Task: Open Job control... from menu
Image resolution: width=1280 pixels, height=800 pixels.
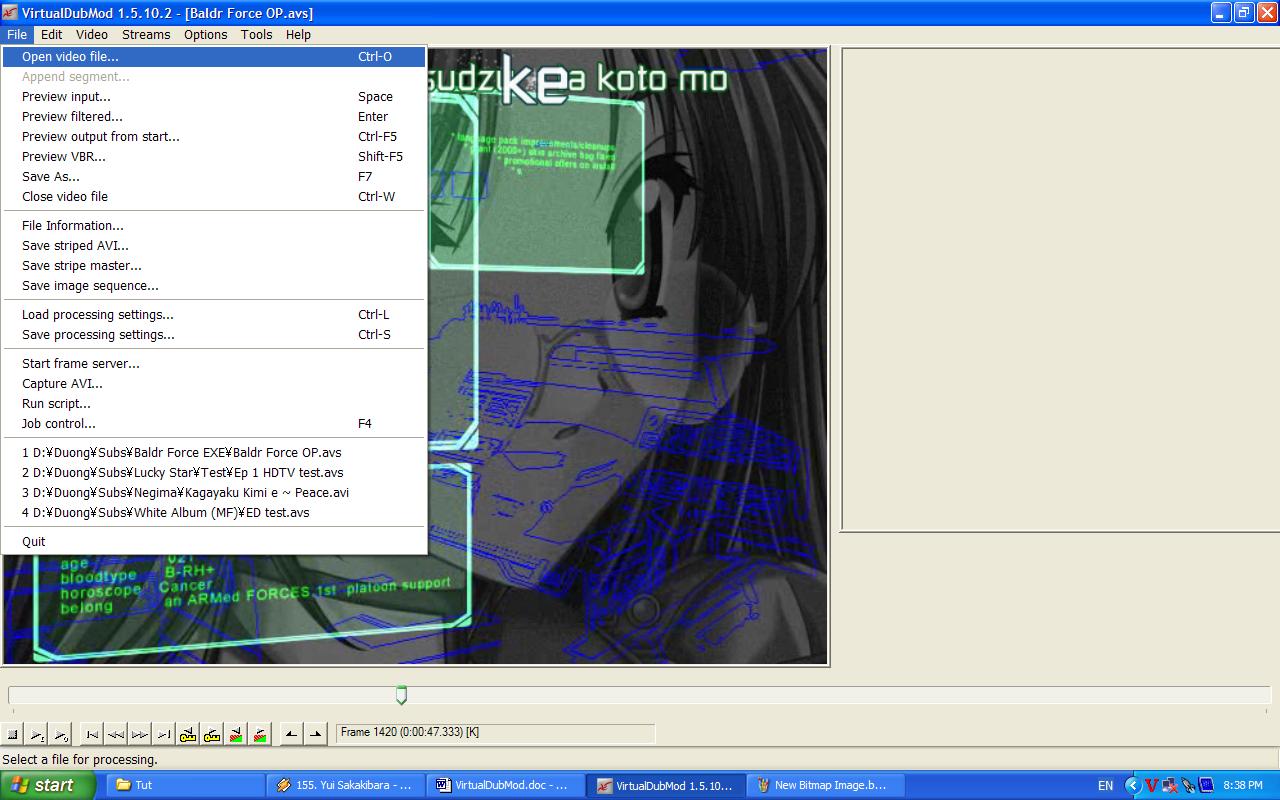Action: pyautogui.click(x=214, y=424)
